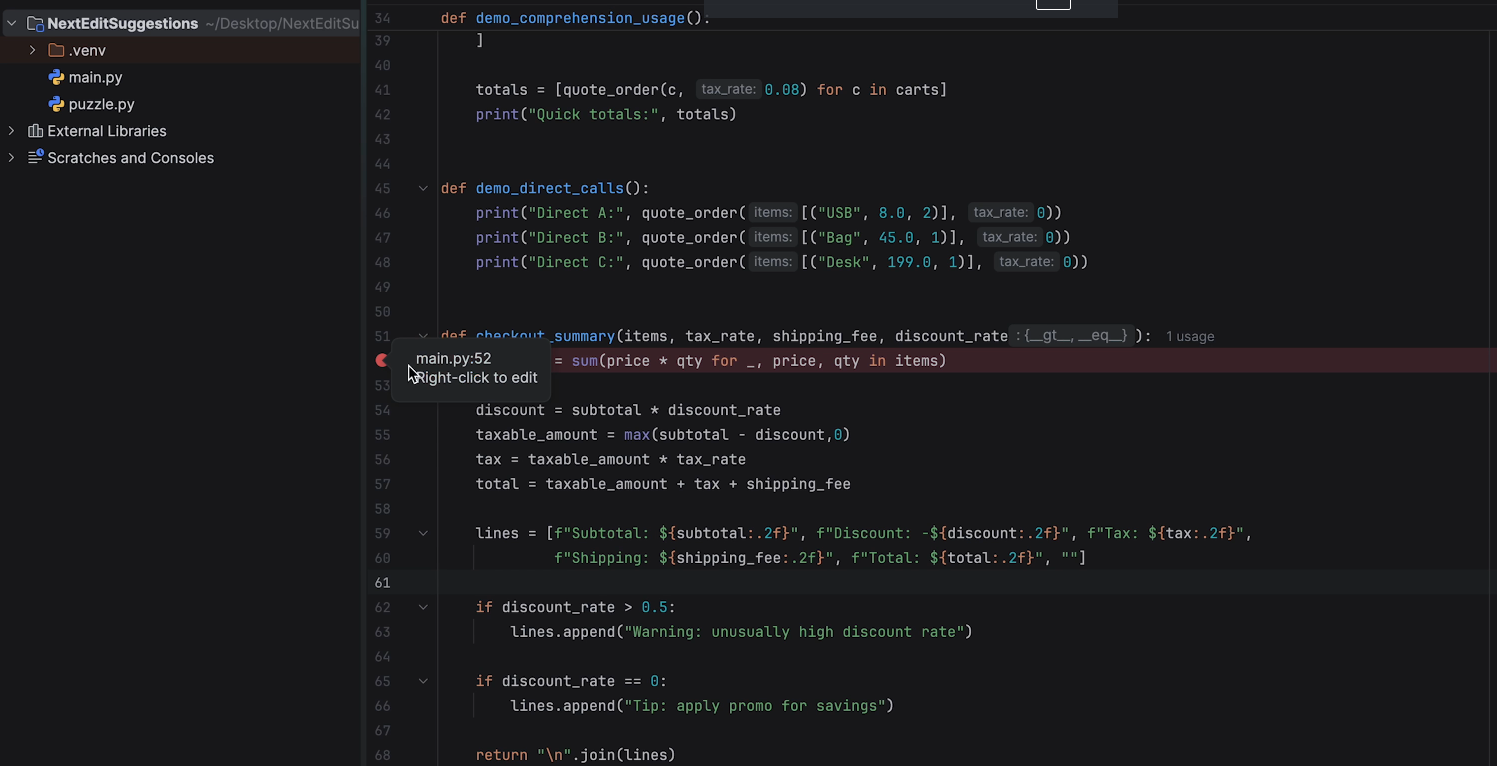Viewport: 1497px width, 766px height.
Task: Click line number 54 in gutter
Action: tap(382, 410)
